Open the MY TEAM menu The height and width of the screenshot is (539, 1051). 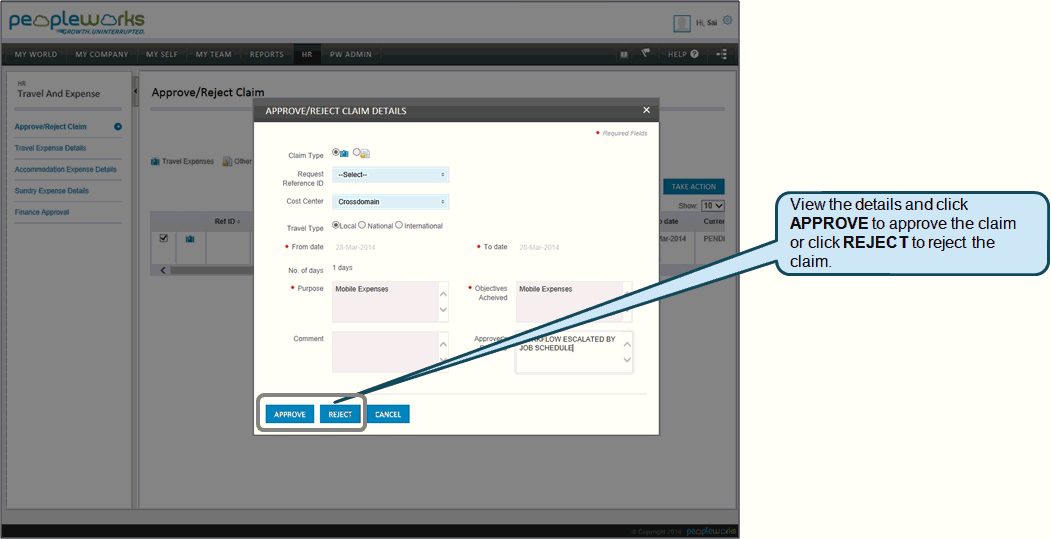pos(214,54)
